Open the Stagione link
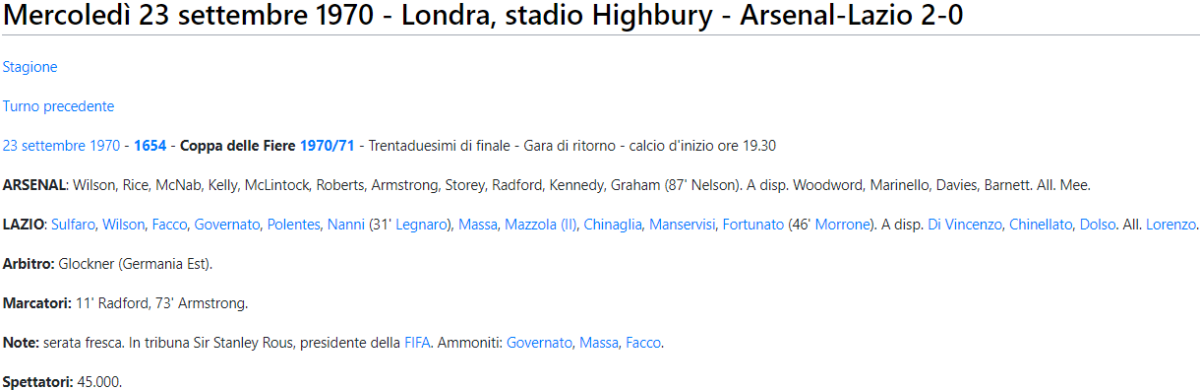The image size is (1200, 390). 30,67
